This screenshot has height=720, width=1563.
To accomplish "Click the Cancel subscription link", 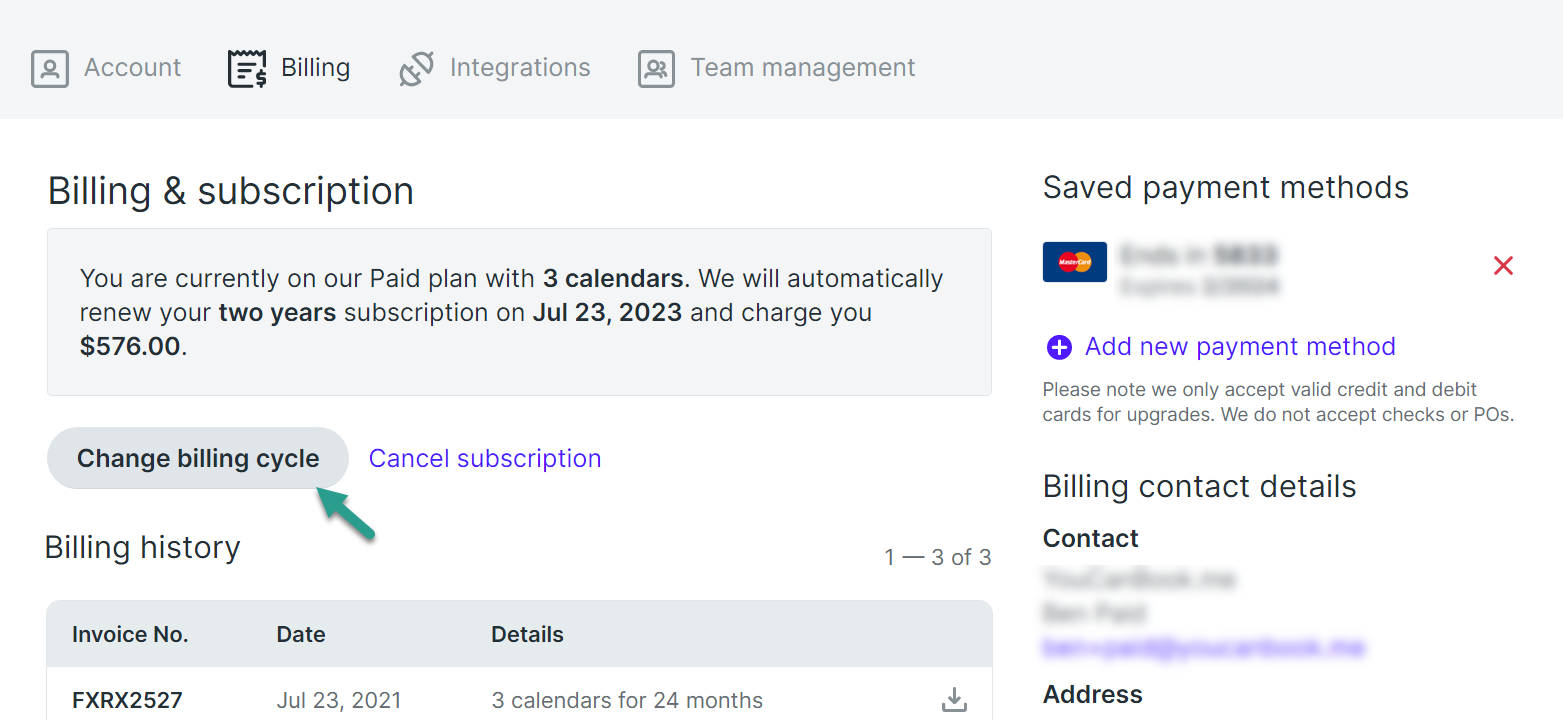I will coord(485,458).
